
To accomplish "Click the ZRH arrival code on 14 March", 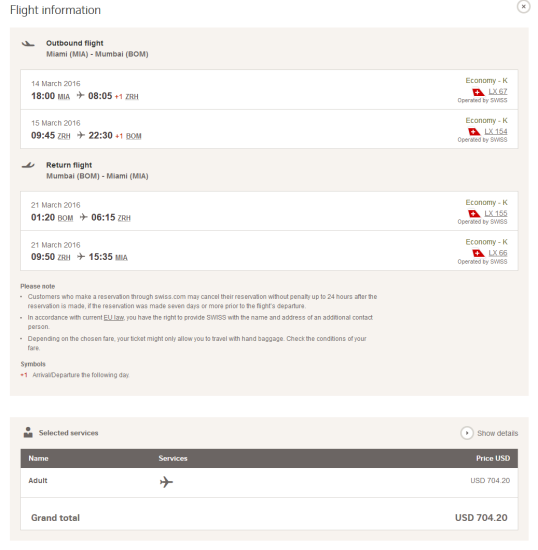I will pos(132,97).
